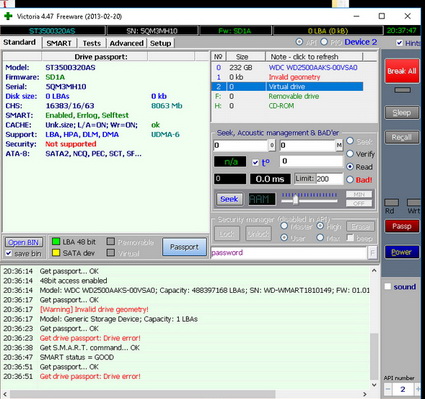Enable the sound checkbox
425x399 pixels.
[x=388, y=287]
